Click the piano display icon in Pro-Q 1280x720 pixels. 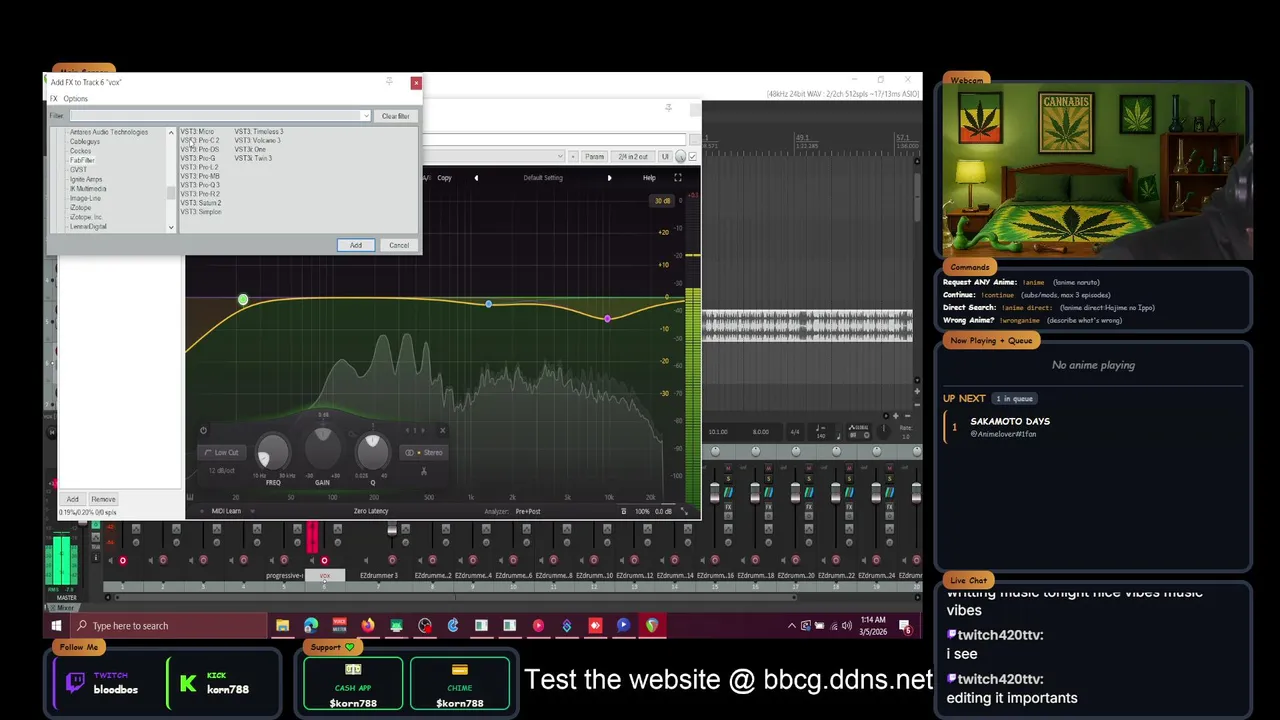[x=190, y=496]
